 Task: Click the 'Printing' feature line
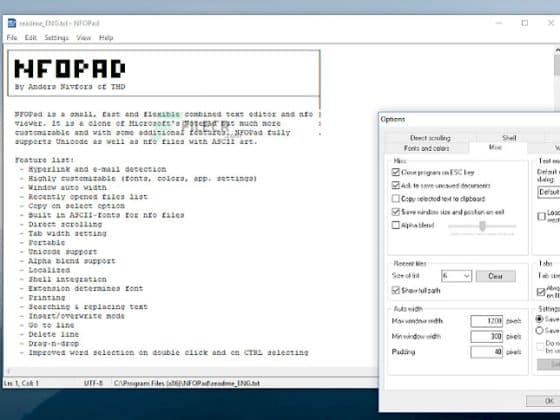coord(47,298)
